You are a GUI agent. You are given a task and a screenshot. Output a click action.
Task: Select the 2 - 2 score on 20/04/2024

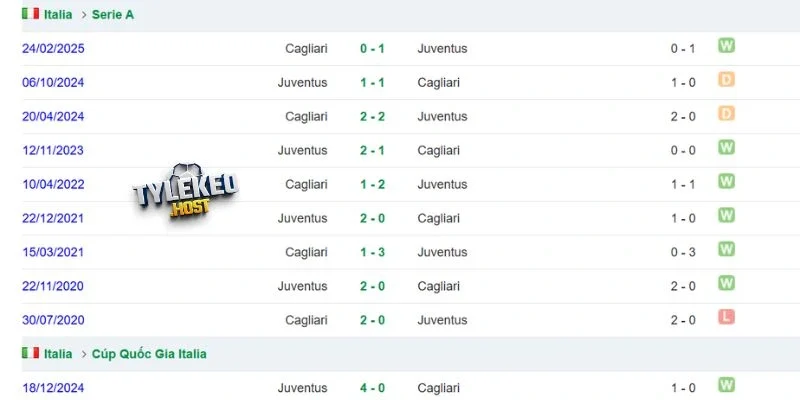[372, 117]
